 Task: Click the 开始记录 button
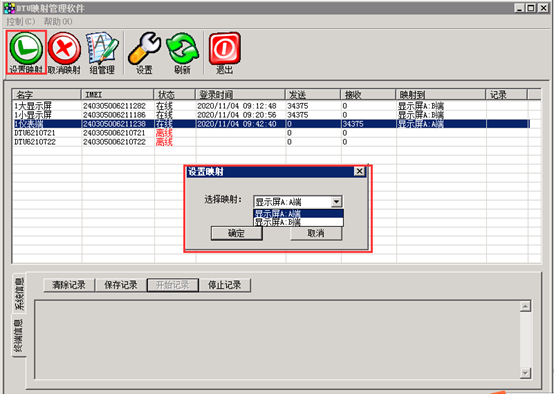point(173,285)
